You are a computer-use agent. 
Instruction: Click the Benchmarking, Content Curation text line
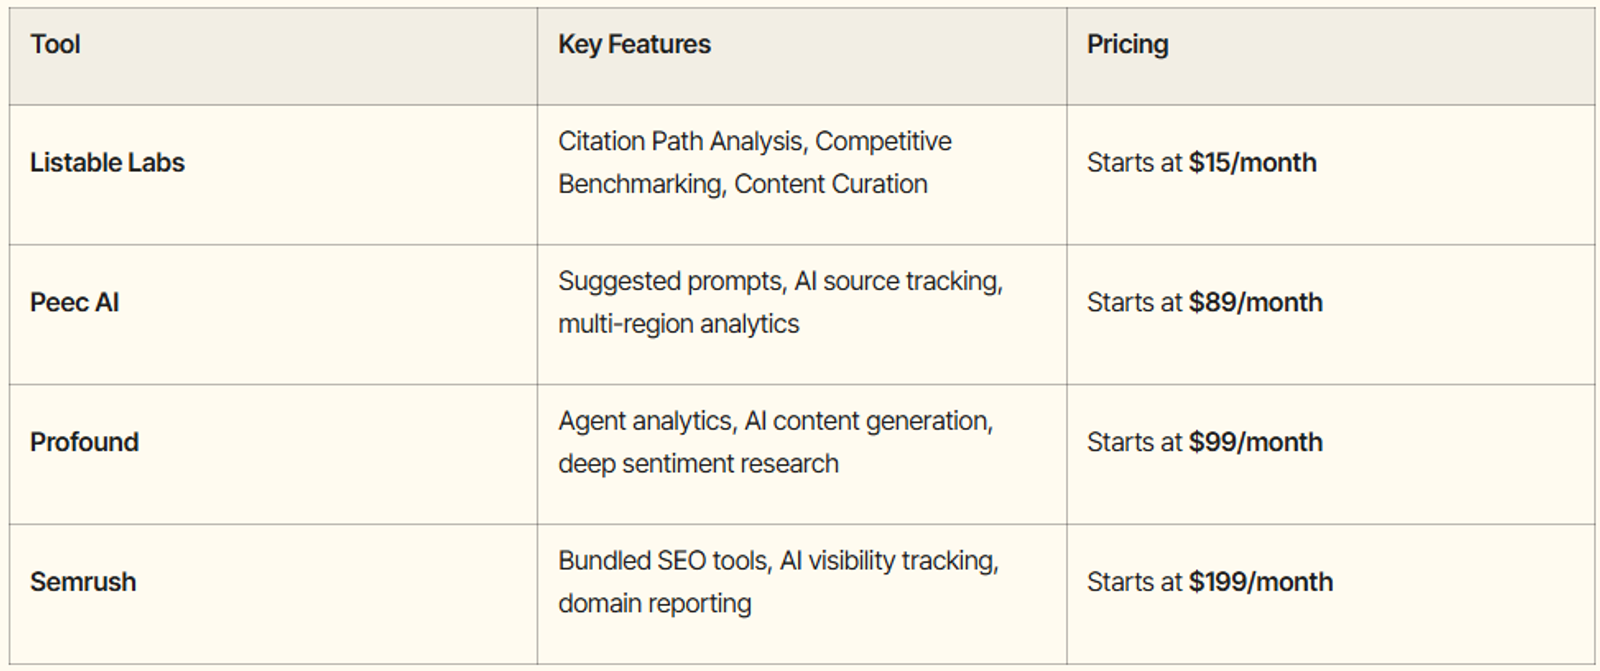[742, 184]
